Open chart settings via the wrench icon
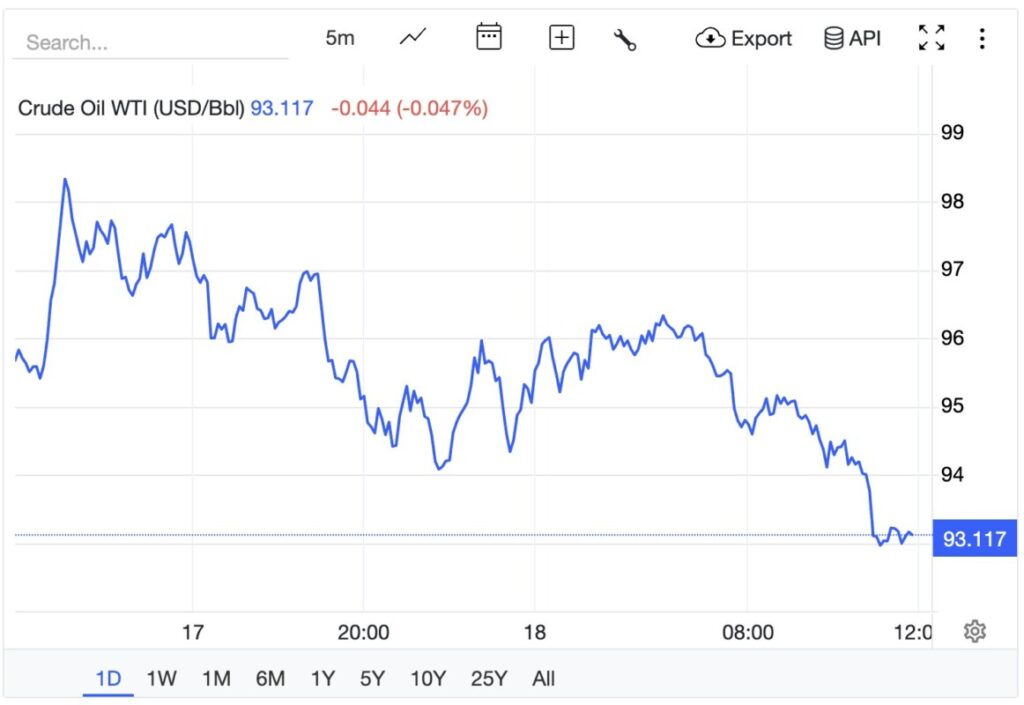Viewport: 1024px width, 705px height. [625, 37]
